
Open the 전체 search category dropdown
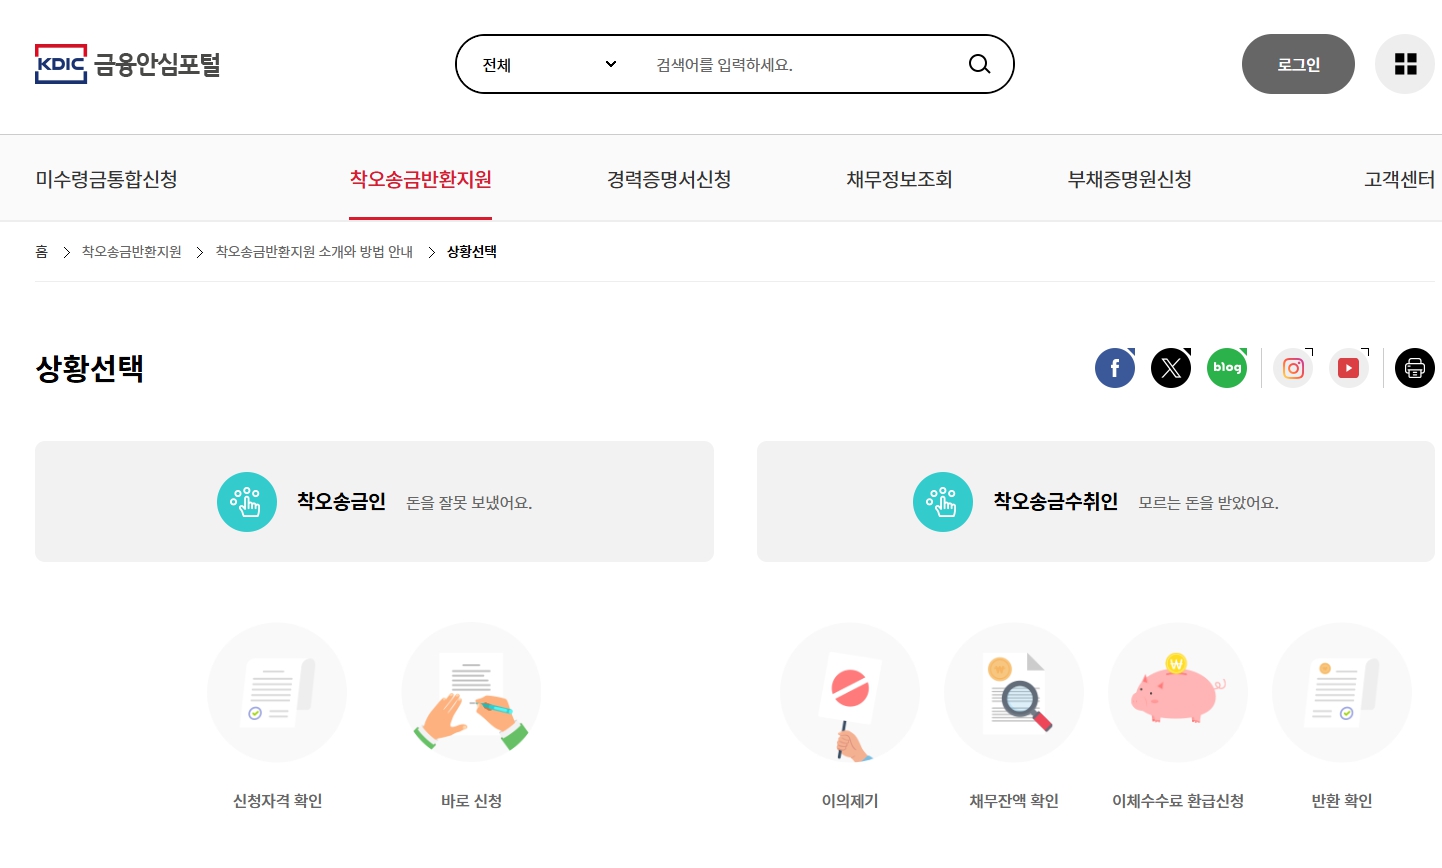pyautogui.click(x=545, y=63)
